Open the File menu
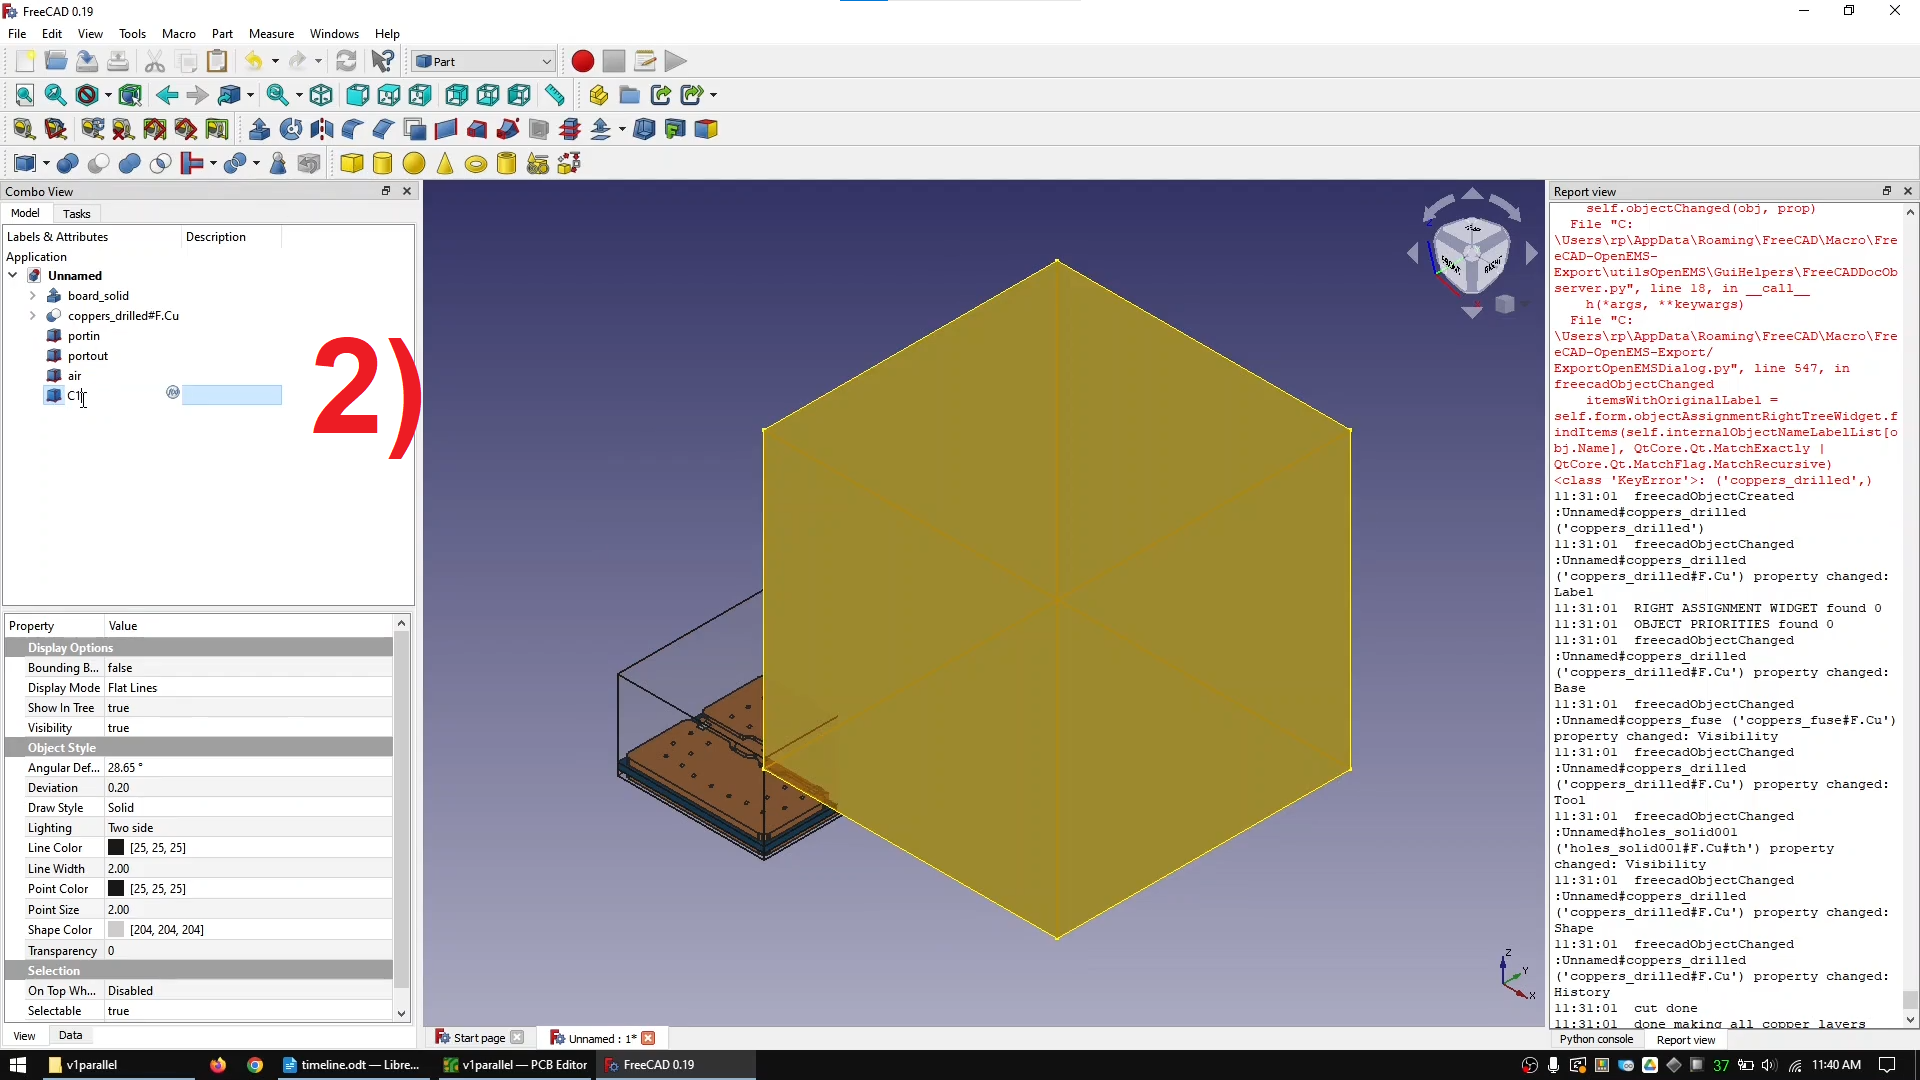The height and width of the screenshot is (1080, 1920). tap(17, 33)
